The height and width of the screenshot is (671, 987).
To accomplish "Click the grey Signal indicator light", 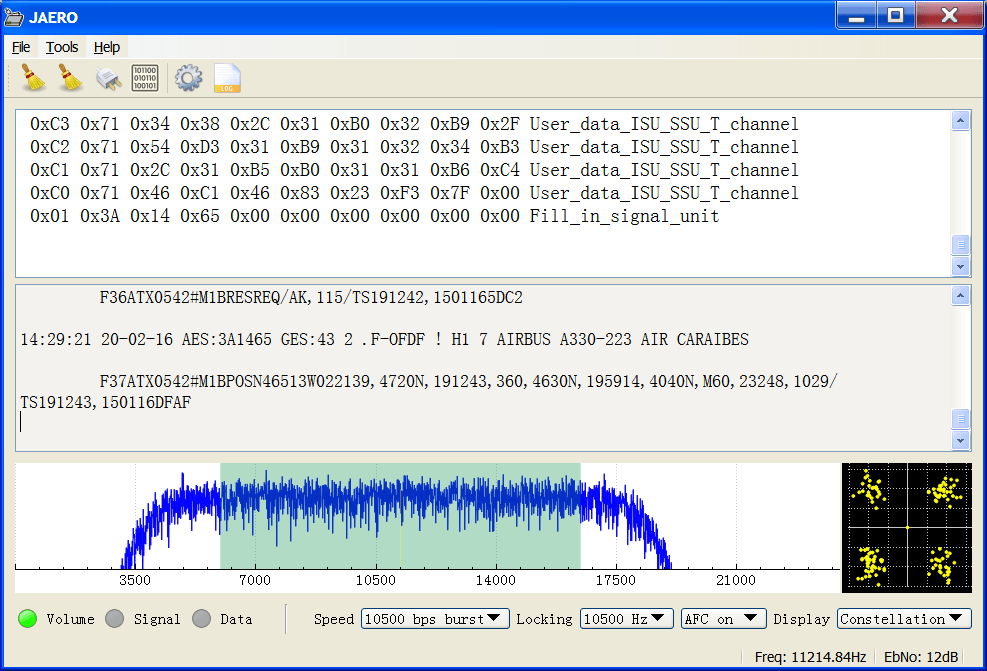I will click(115, 619).
